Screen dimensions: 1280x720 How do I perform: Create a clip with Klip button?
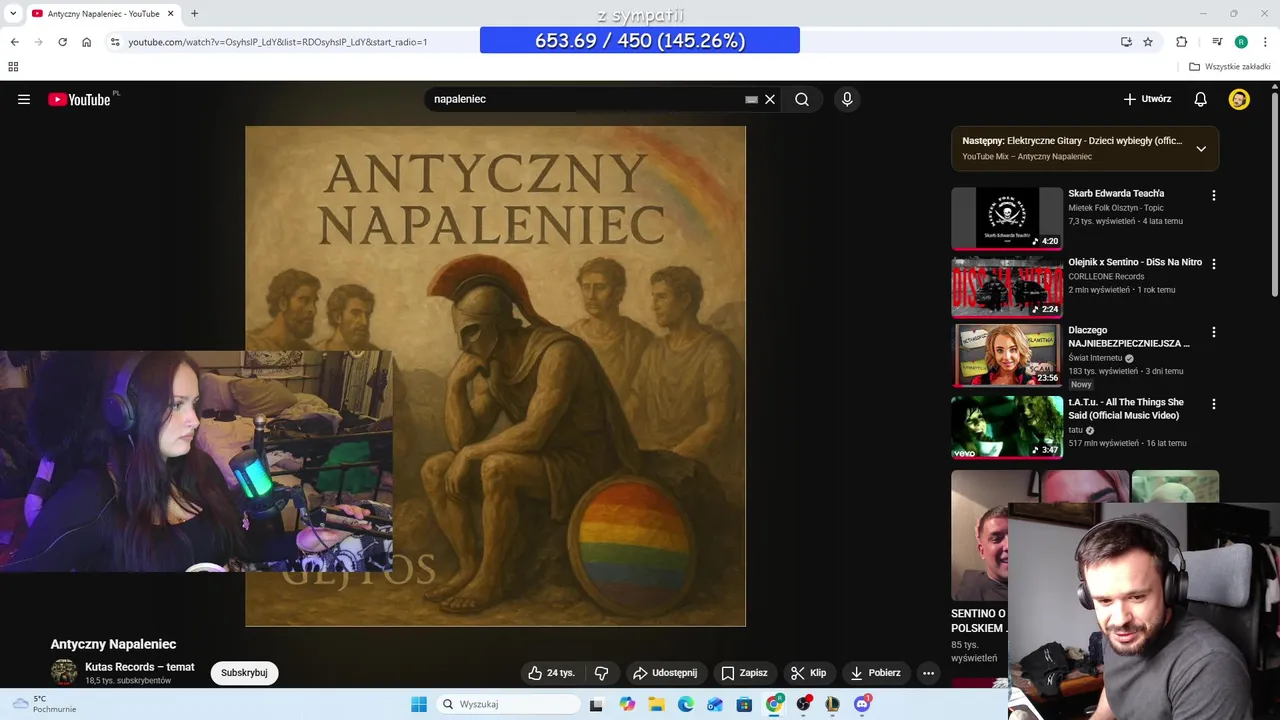coord(808,673)
